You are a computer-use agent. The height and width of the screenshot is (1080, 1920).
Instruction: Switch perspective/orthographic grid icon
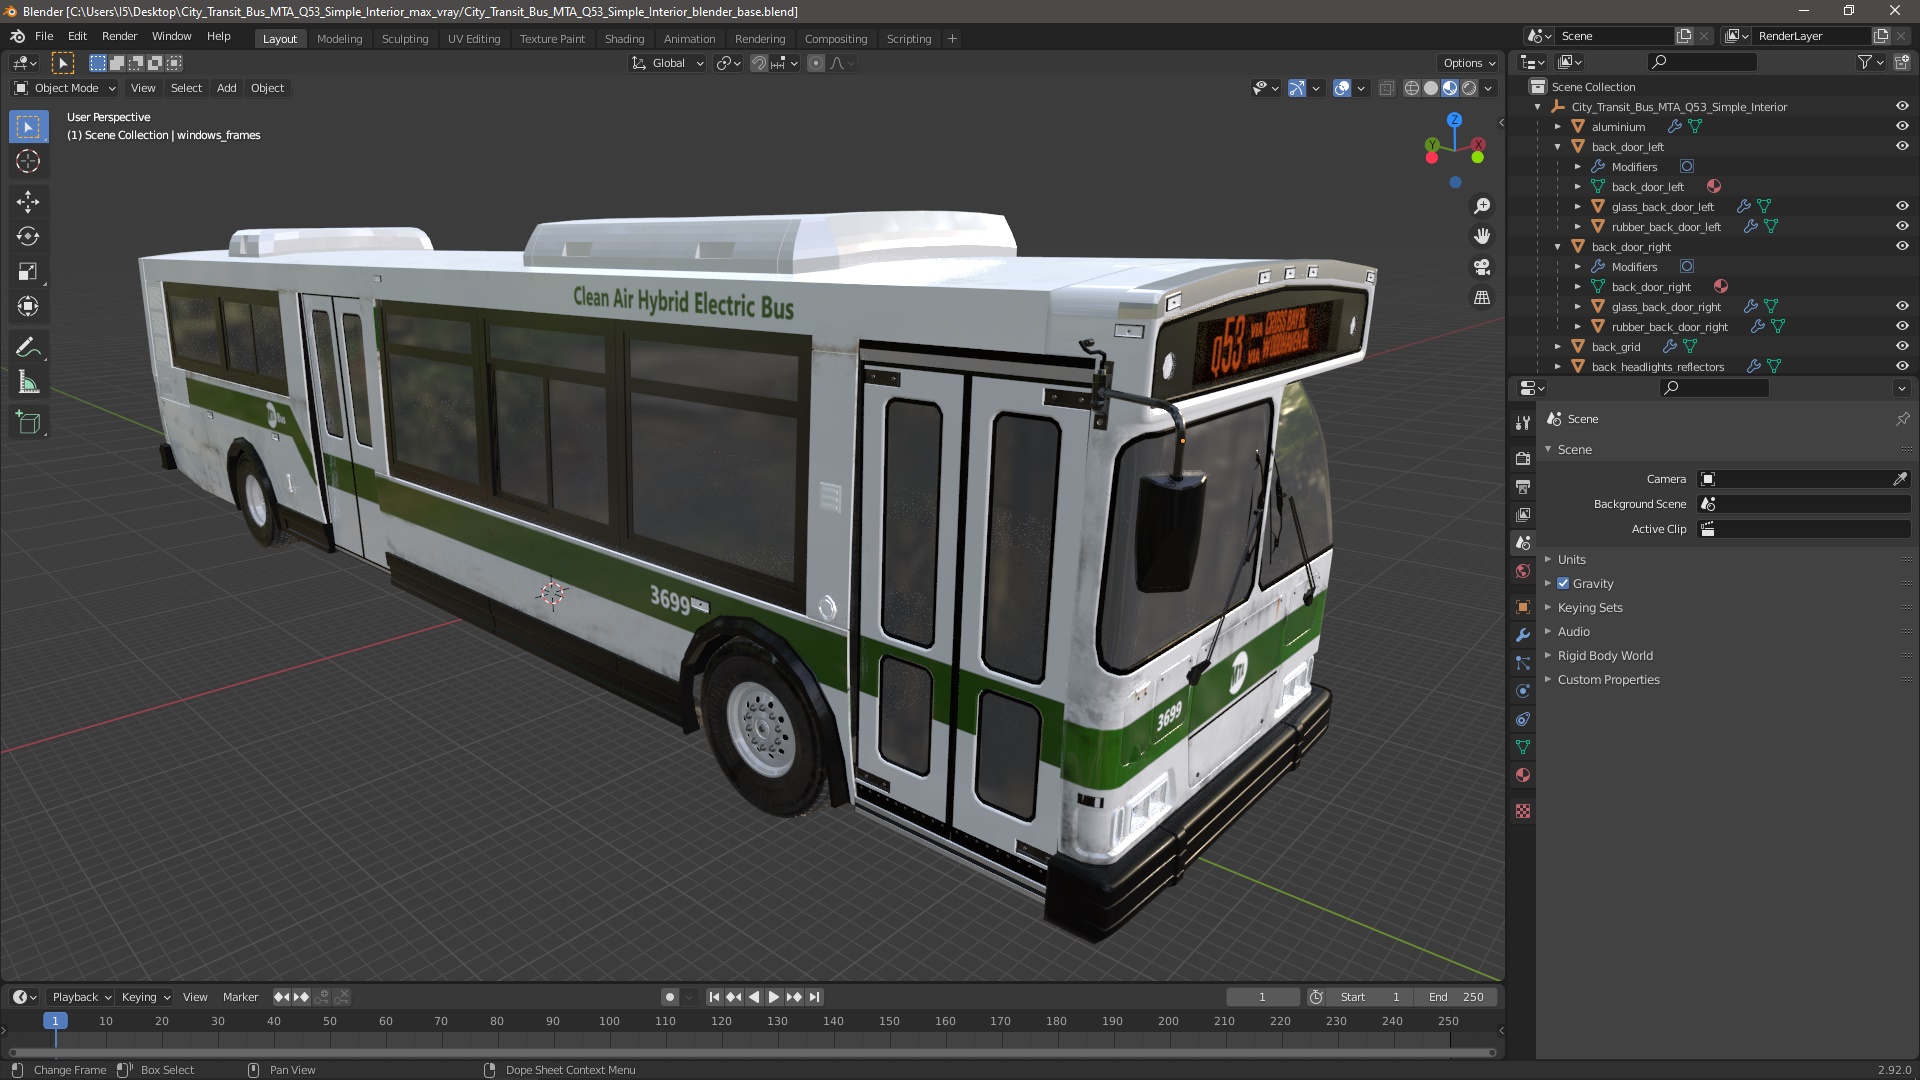point(1482,298)
